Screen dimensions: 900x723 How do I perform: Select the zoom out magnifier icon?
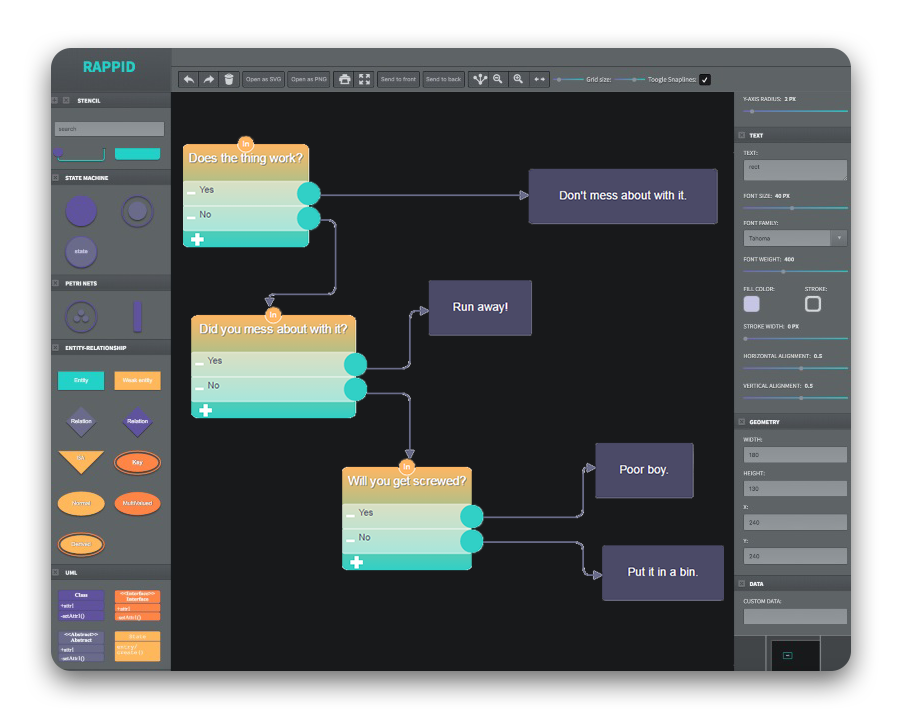(497, 79)
